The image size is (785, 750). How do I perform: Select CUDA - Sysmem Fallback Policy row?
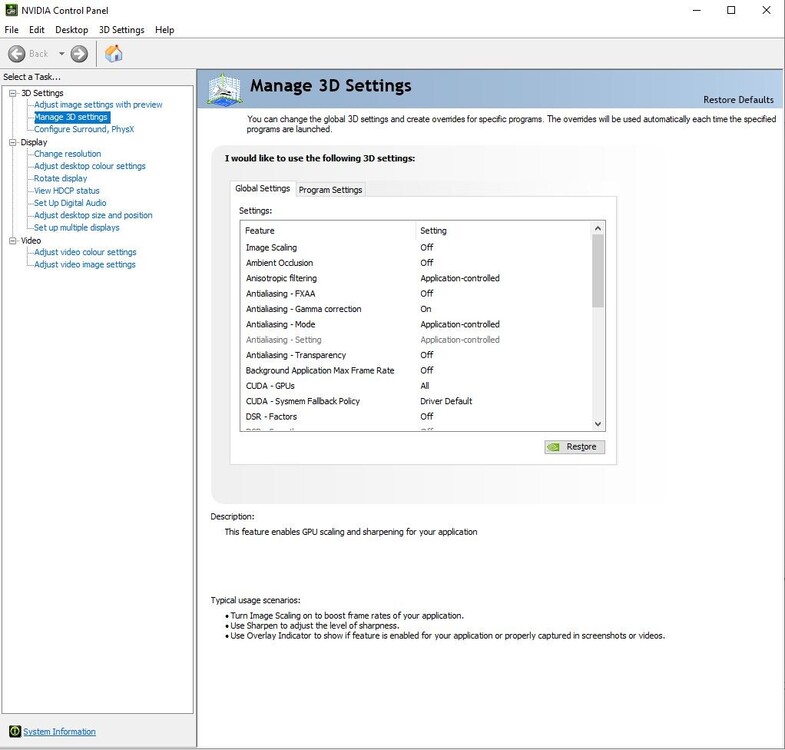coord(417,401)
